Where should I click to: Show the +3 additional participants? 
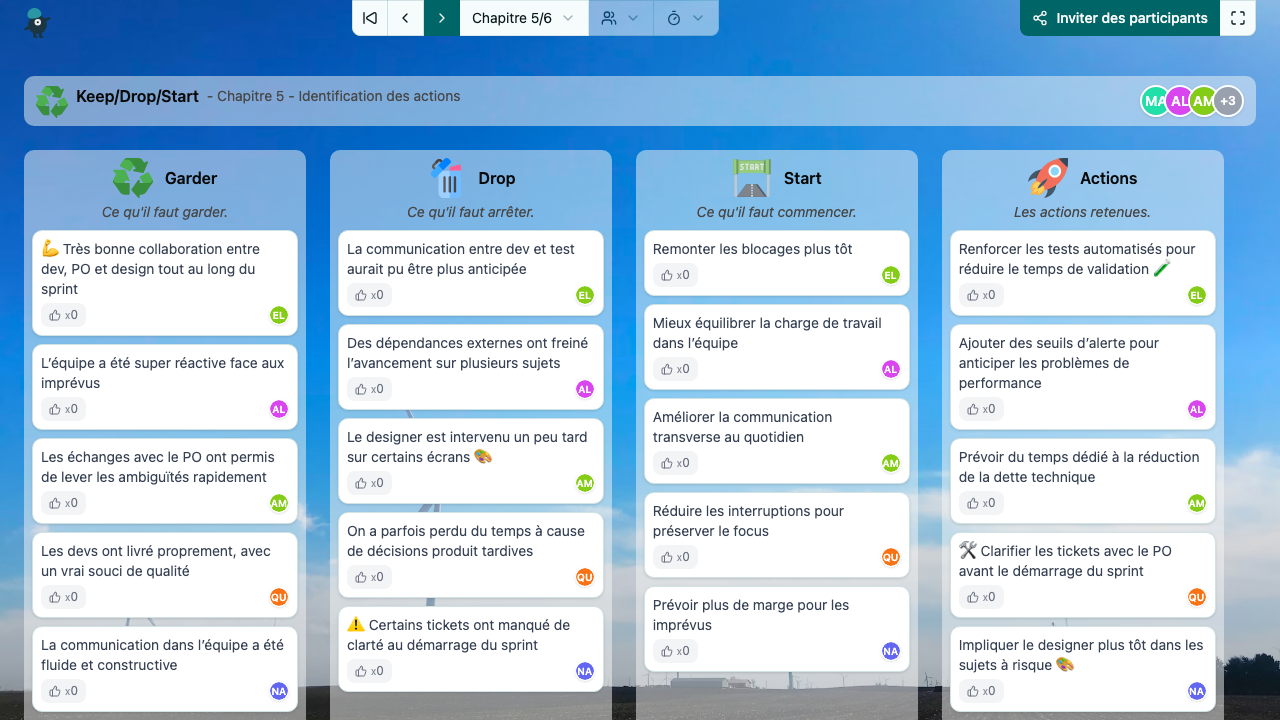pyautogui.click(x=1228, y=101)
